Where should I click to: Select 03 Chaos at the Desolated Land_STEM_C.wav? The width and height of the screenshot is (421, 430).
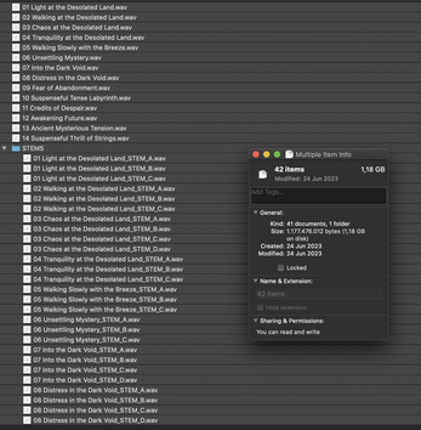[x=102, y=239]
